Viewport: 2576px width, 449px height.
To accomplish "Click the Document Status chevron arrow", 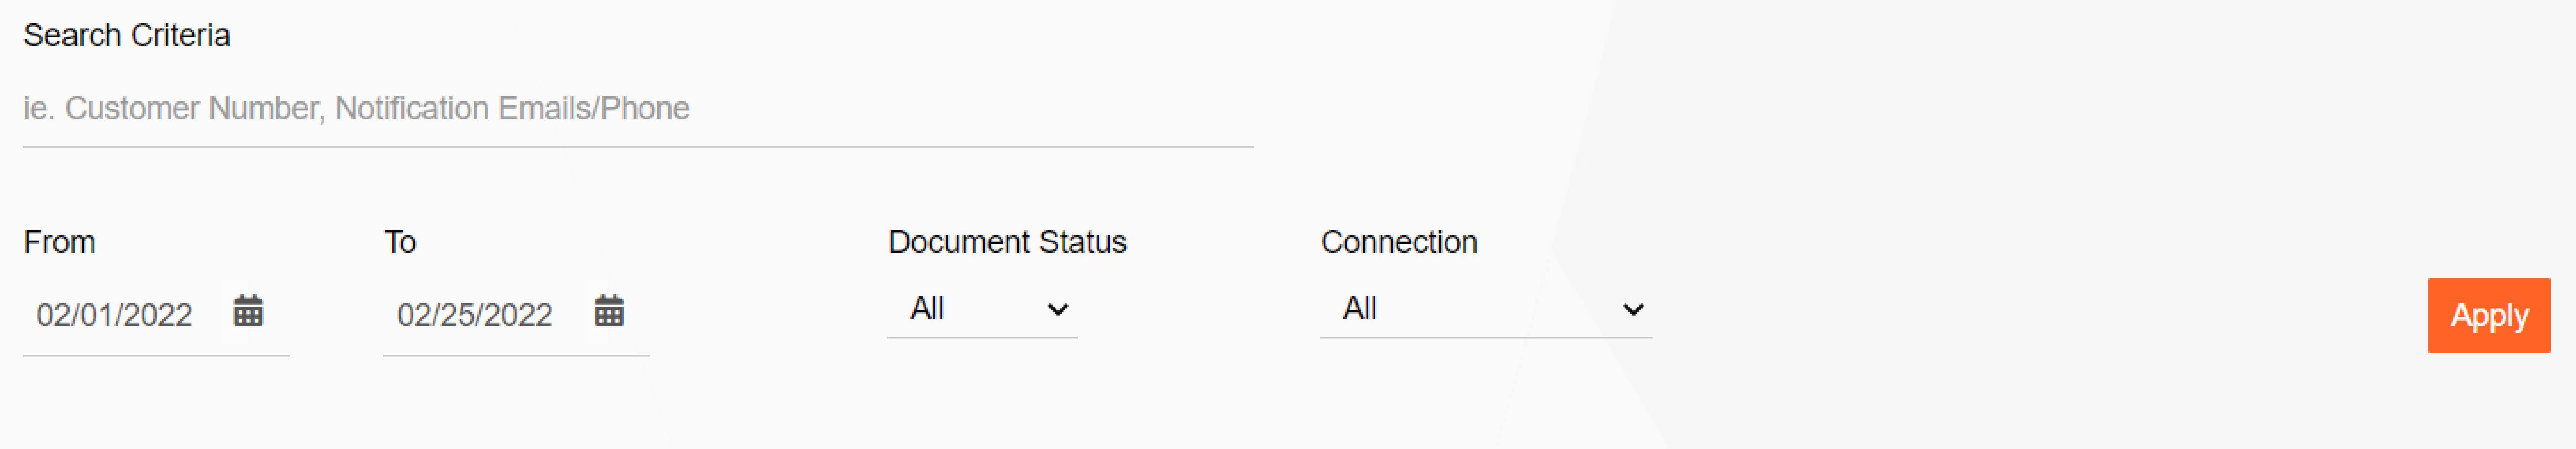I will 1057,310.
